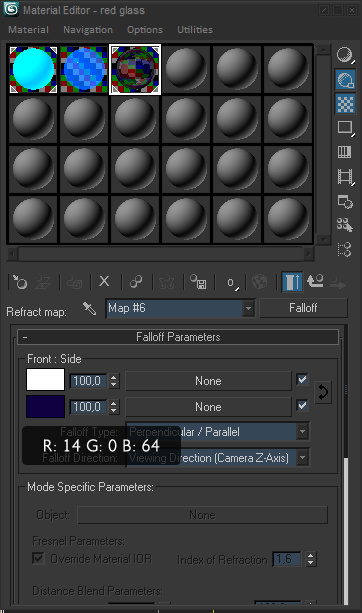
Task: Click the first amount value field 100,0
Action: click(x=88, y=381)
